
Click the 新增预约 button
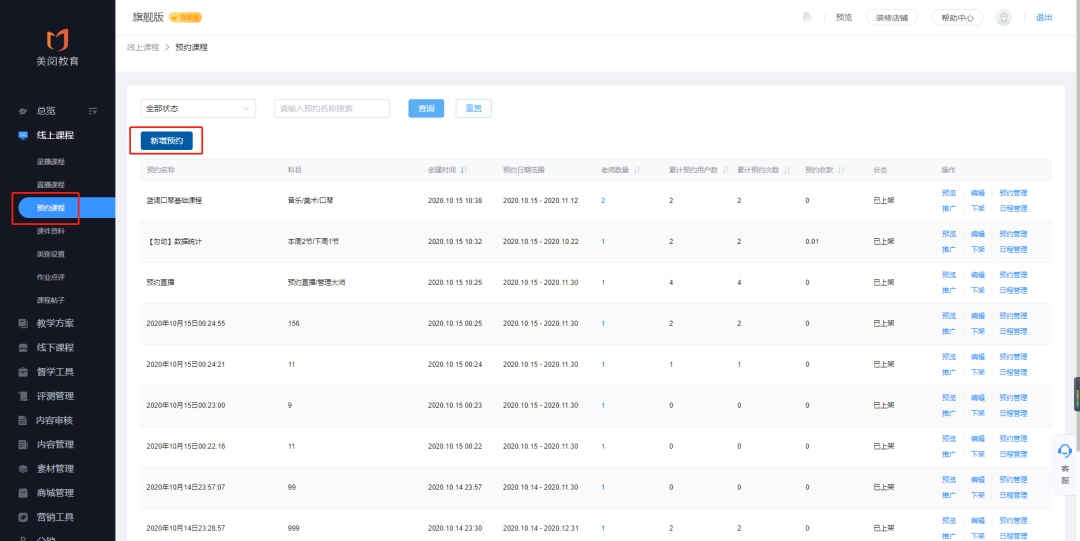pyautogui.click(x=166, y=141)
